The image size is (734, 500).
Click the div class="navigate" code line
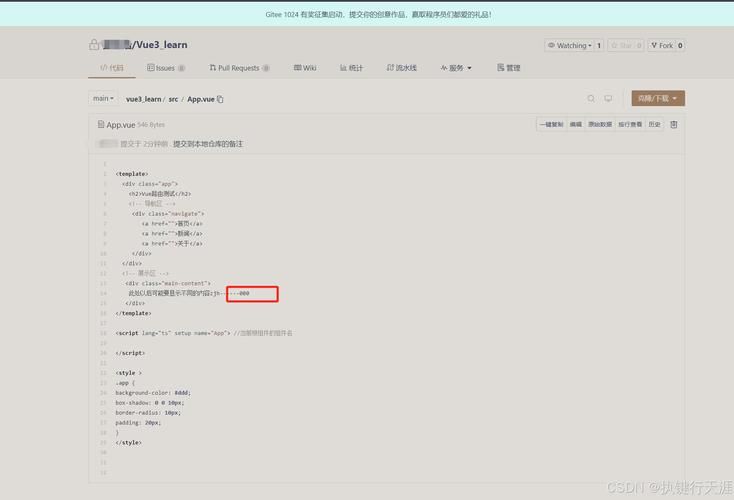click(x=168, y=213)
